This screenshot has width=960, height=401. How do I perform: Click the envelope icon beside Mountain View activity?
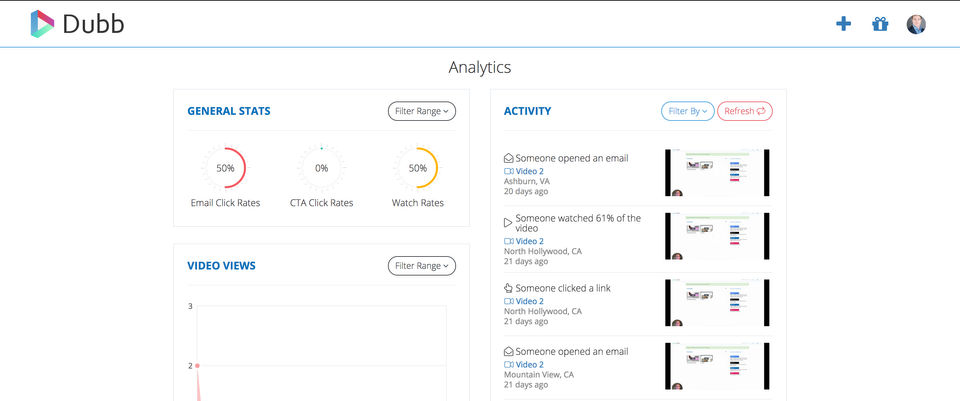pos(508,352)
